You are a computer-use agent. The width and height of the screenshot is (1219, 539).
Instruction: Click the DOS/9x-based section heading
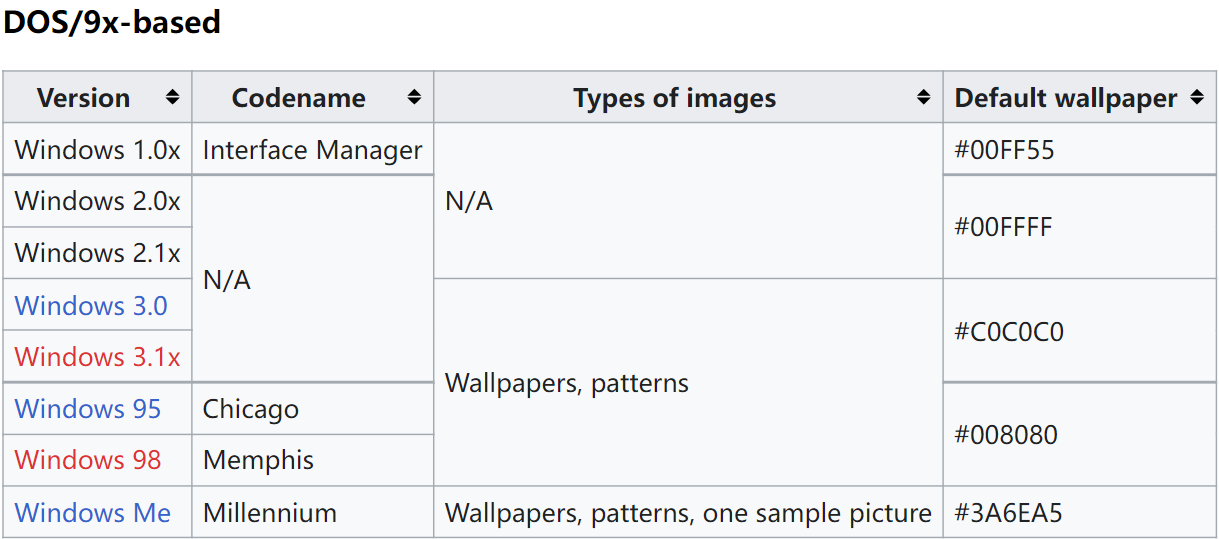click(112, 22)
